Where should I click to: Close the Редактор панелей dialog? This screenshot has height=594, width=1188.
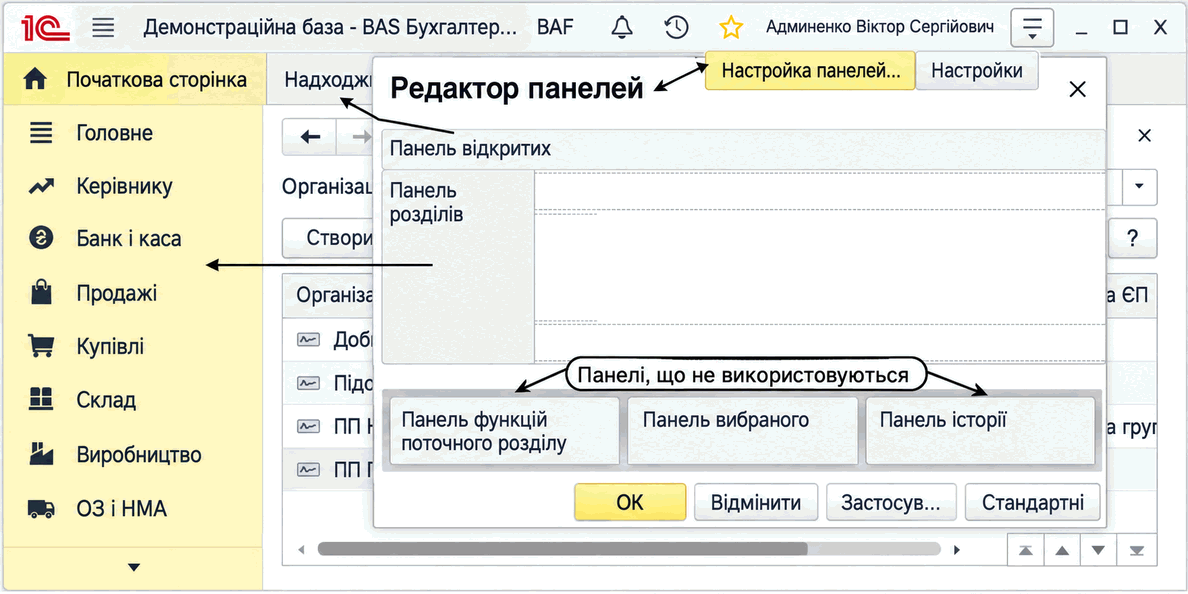click(x=1077, y=89)
